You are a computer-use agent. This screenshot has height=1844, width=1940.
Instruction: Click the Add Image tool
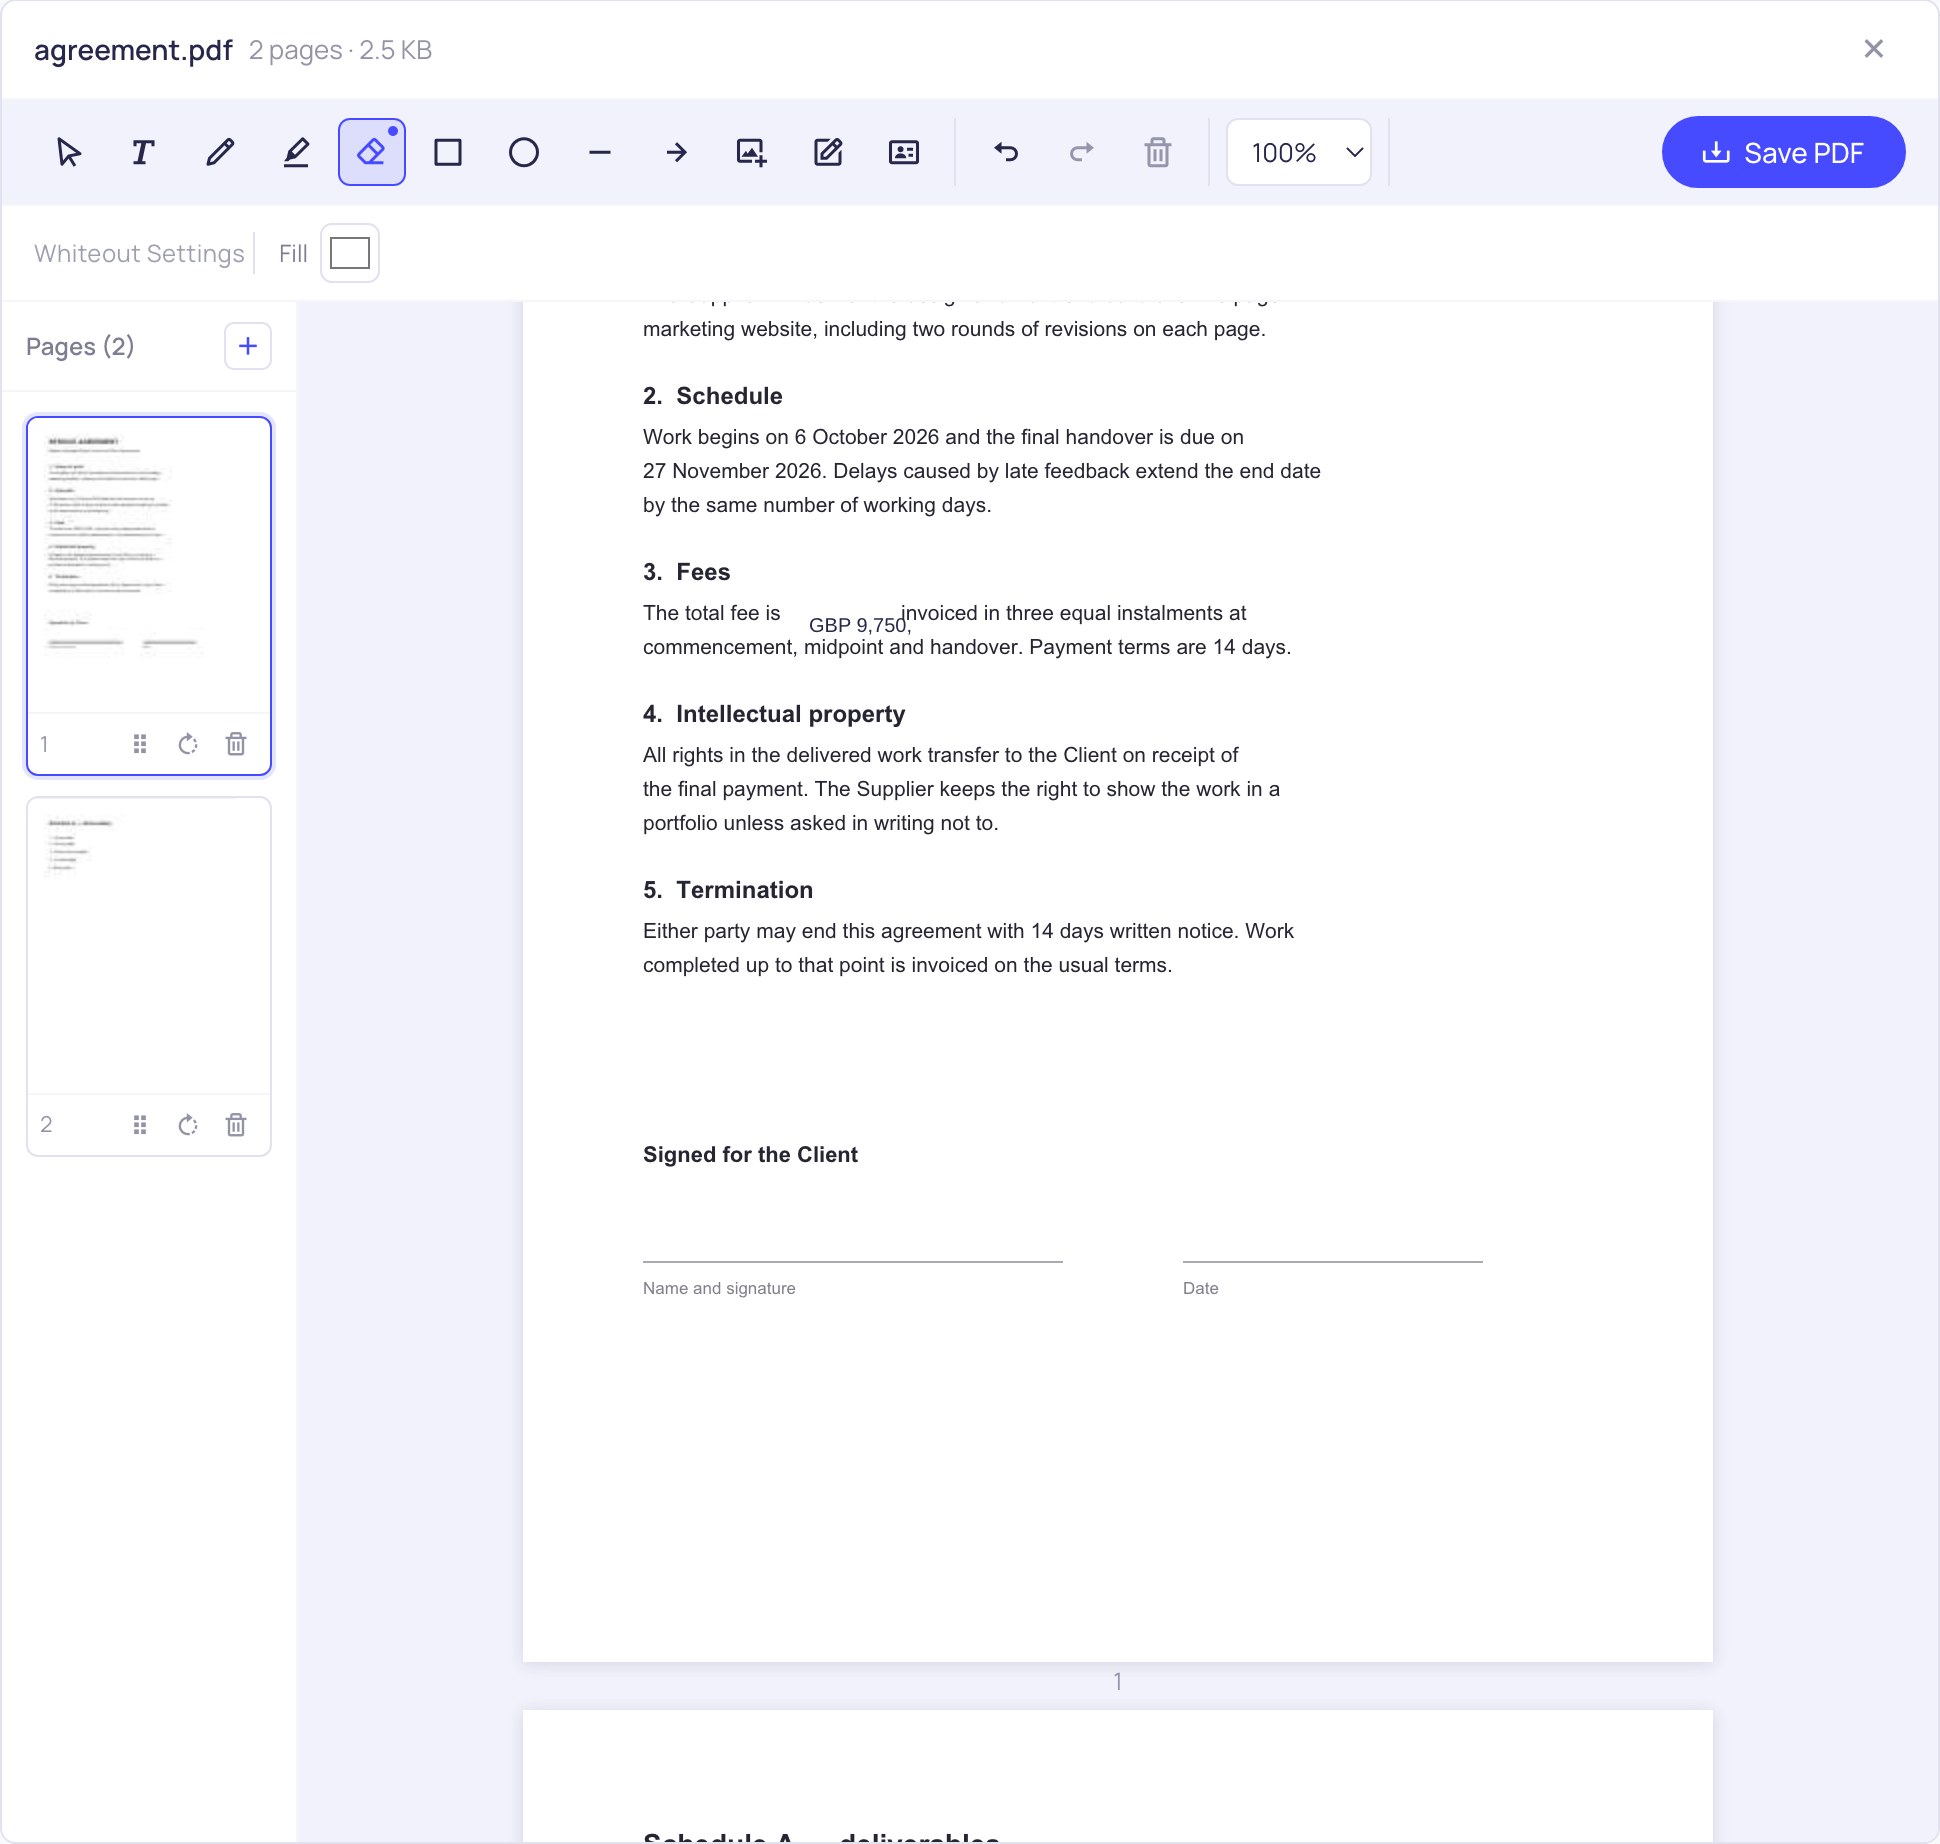752,152
